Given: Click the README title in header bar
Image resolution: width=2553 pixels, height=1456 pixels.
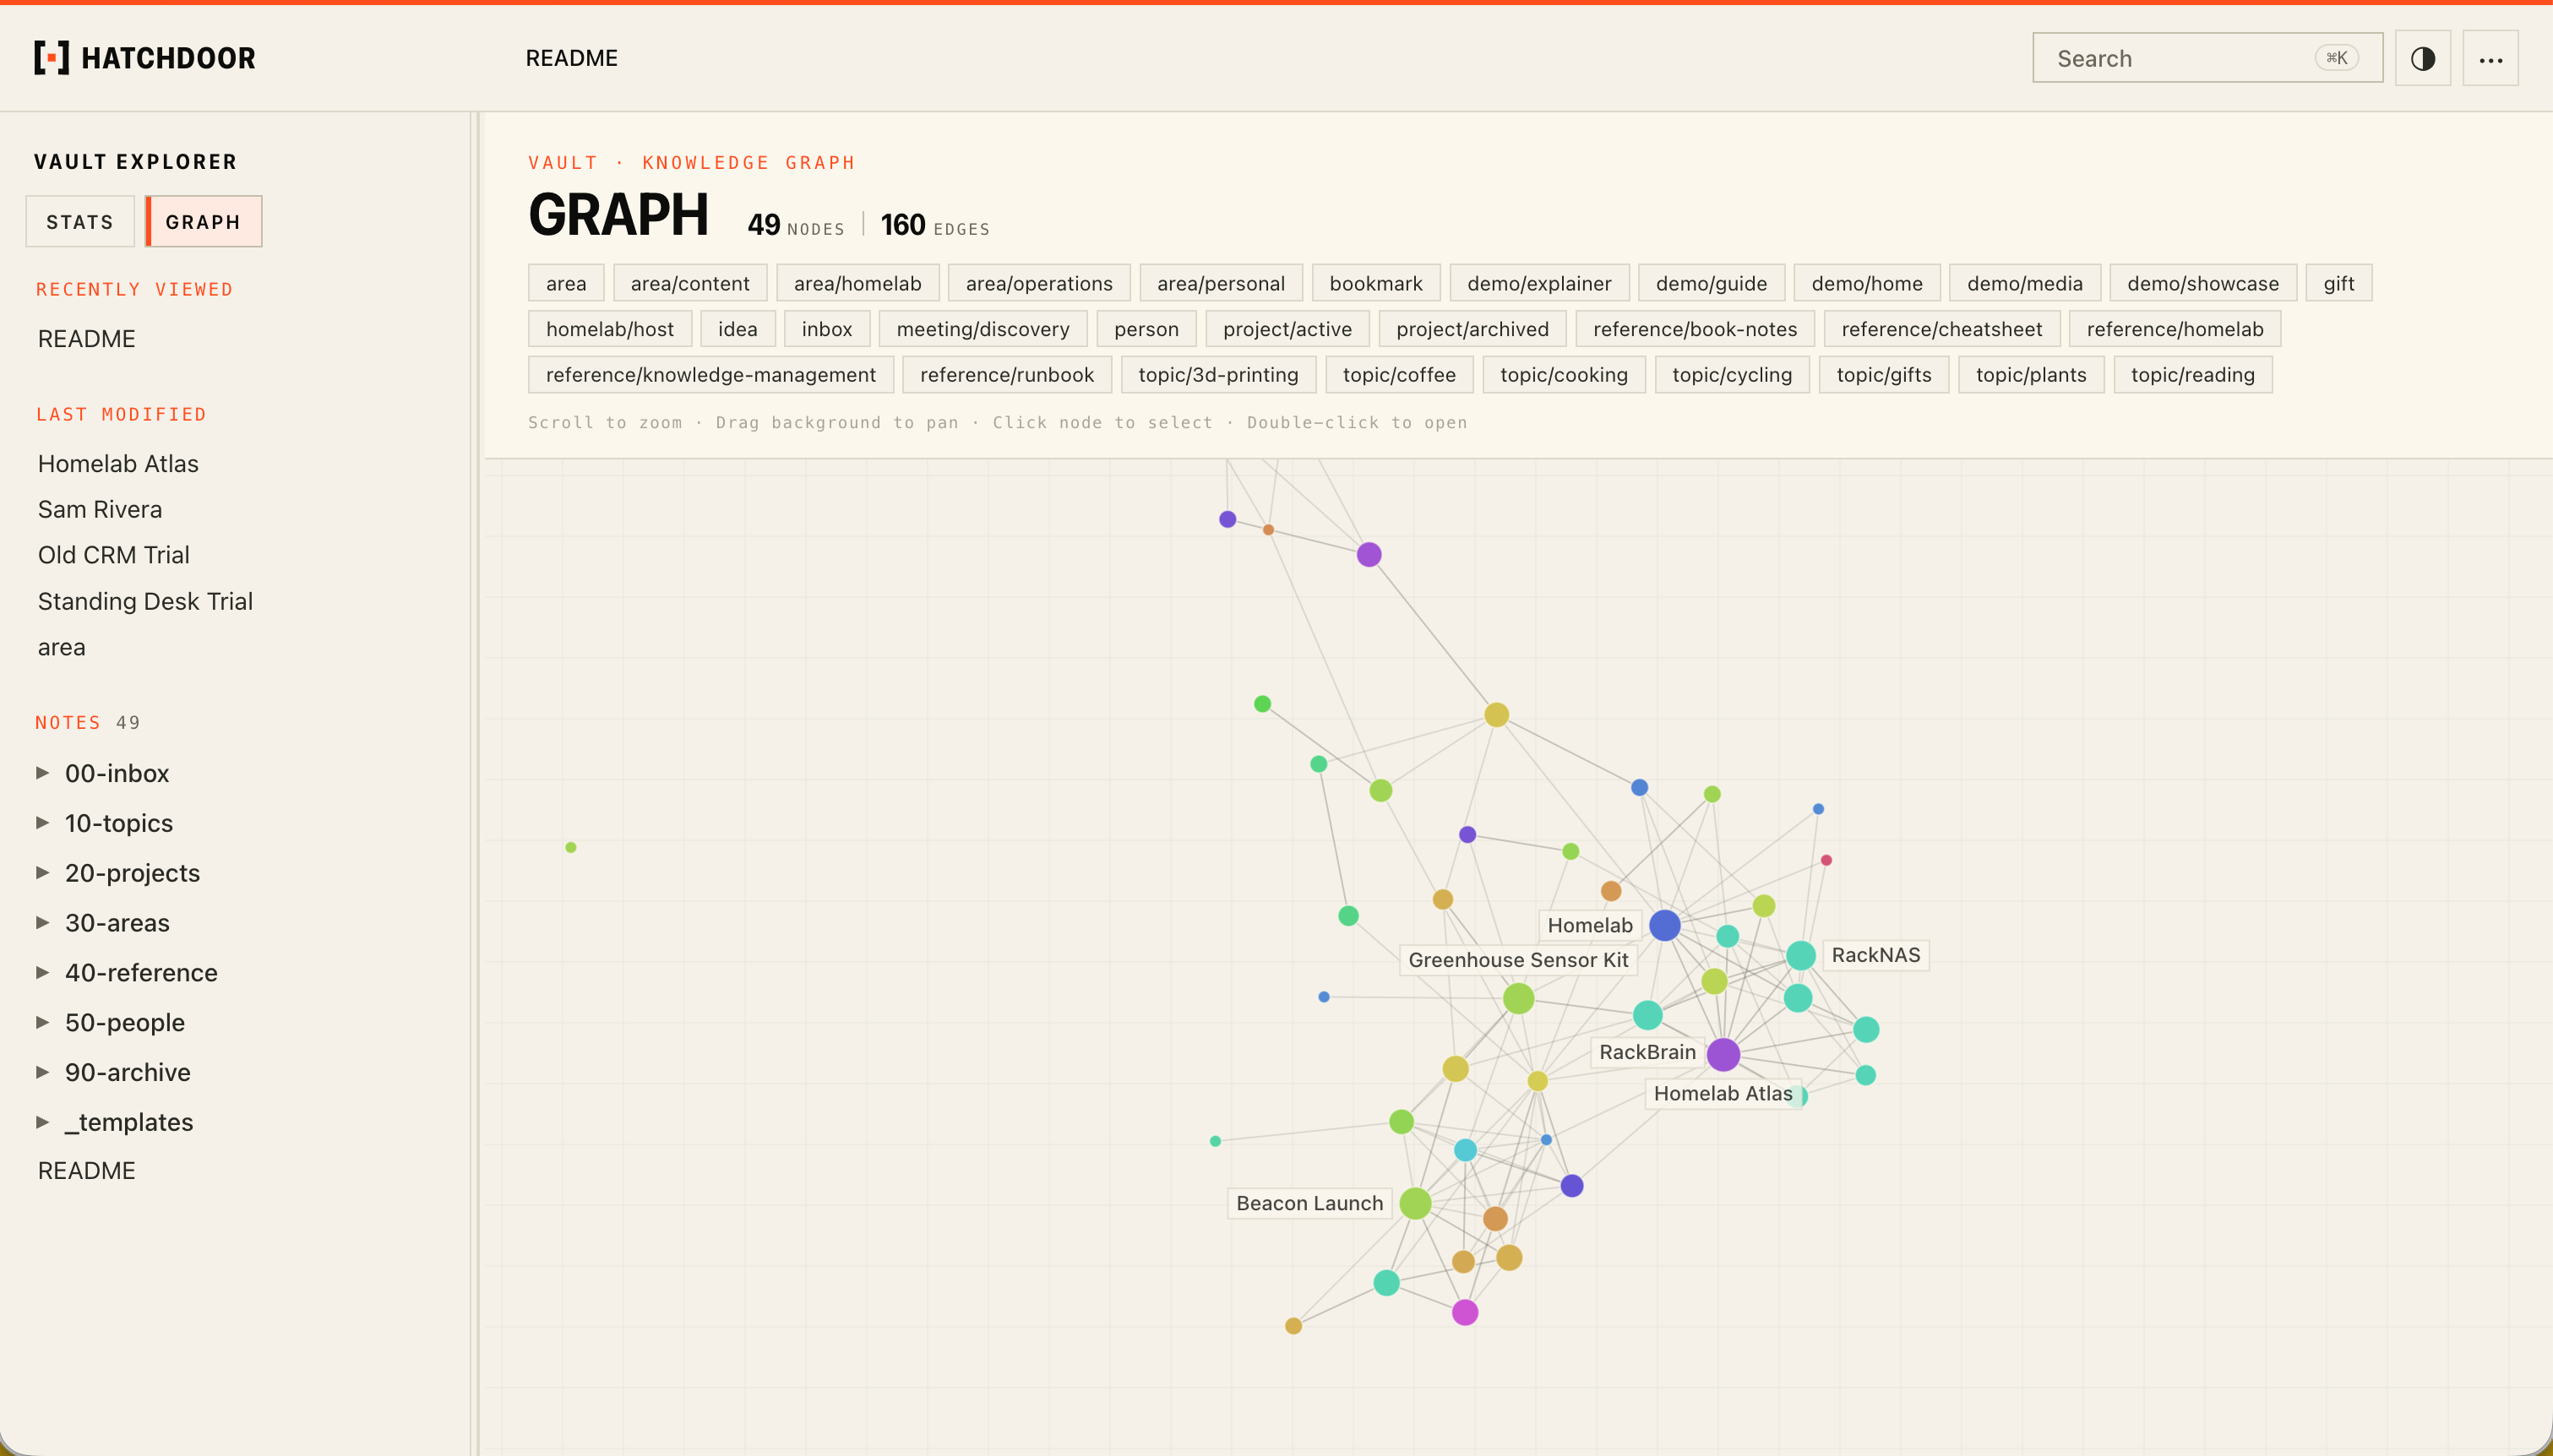Looking at the screenshot, I should [x=571, y=58].
